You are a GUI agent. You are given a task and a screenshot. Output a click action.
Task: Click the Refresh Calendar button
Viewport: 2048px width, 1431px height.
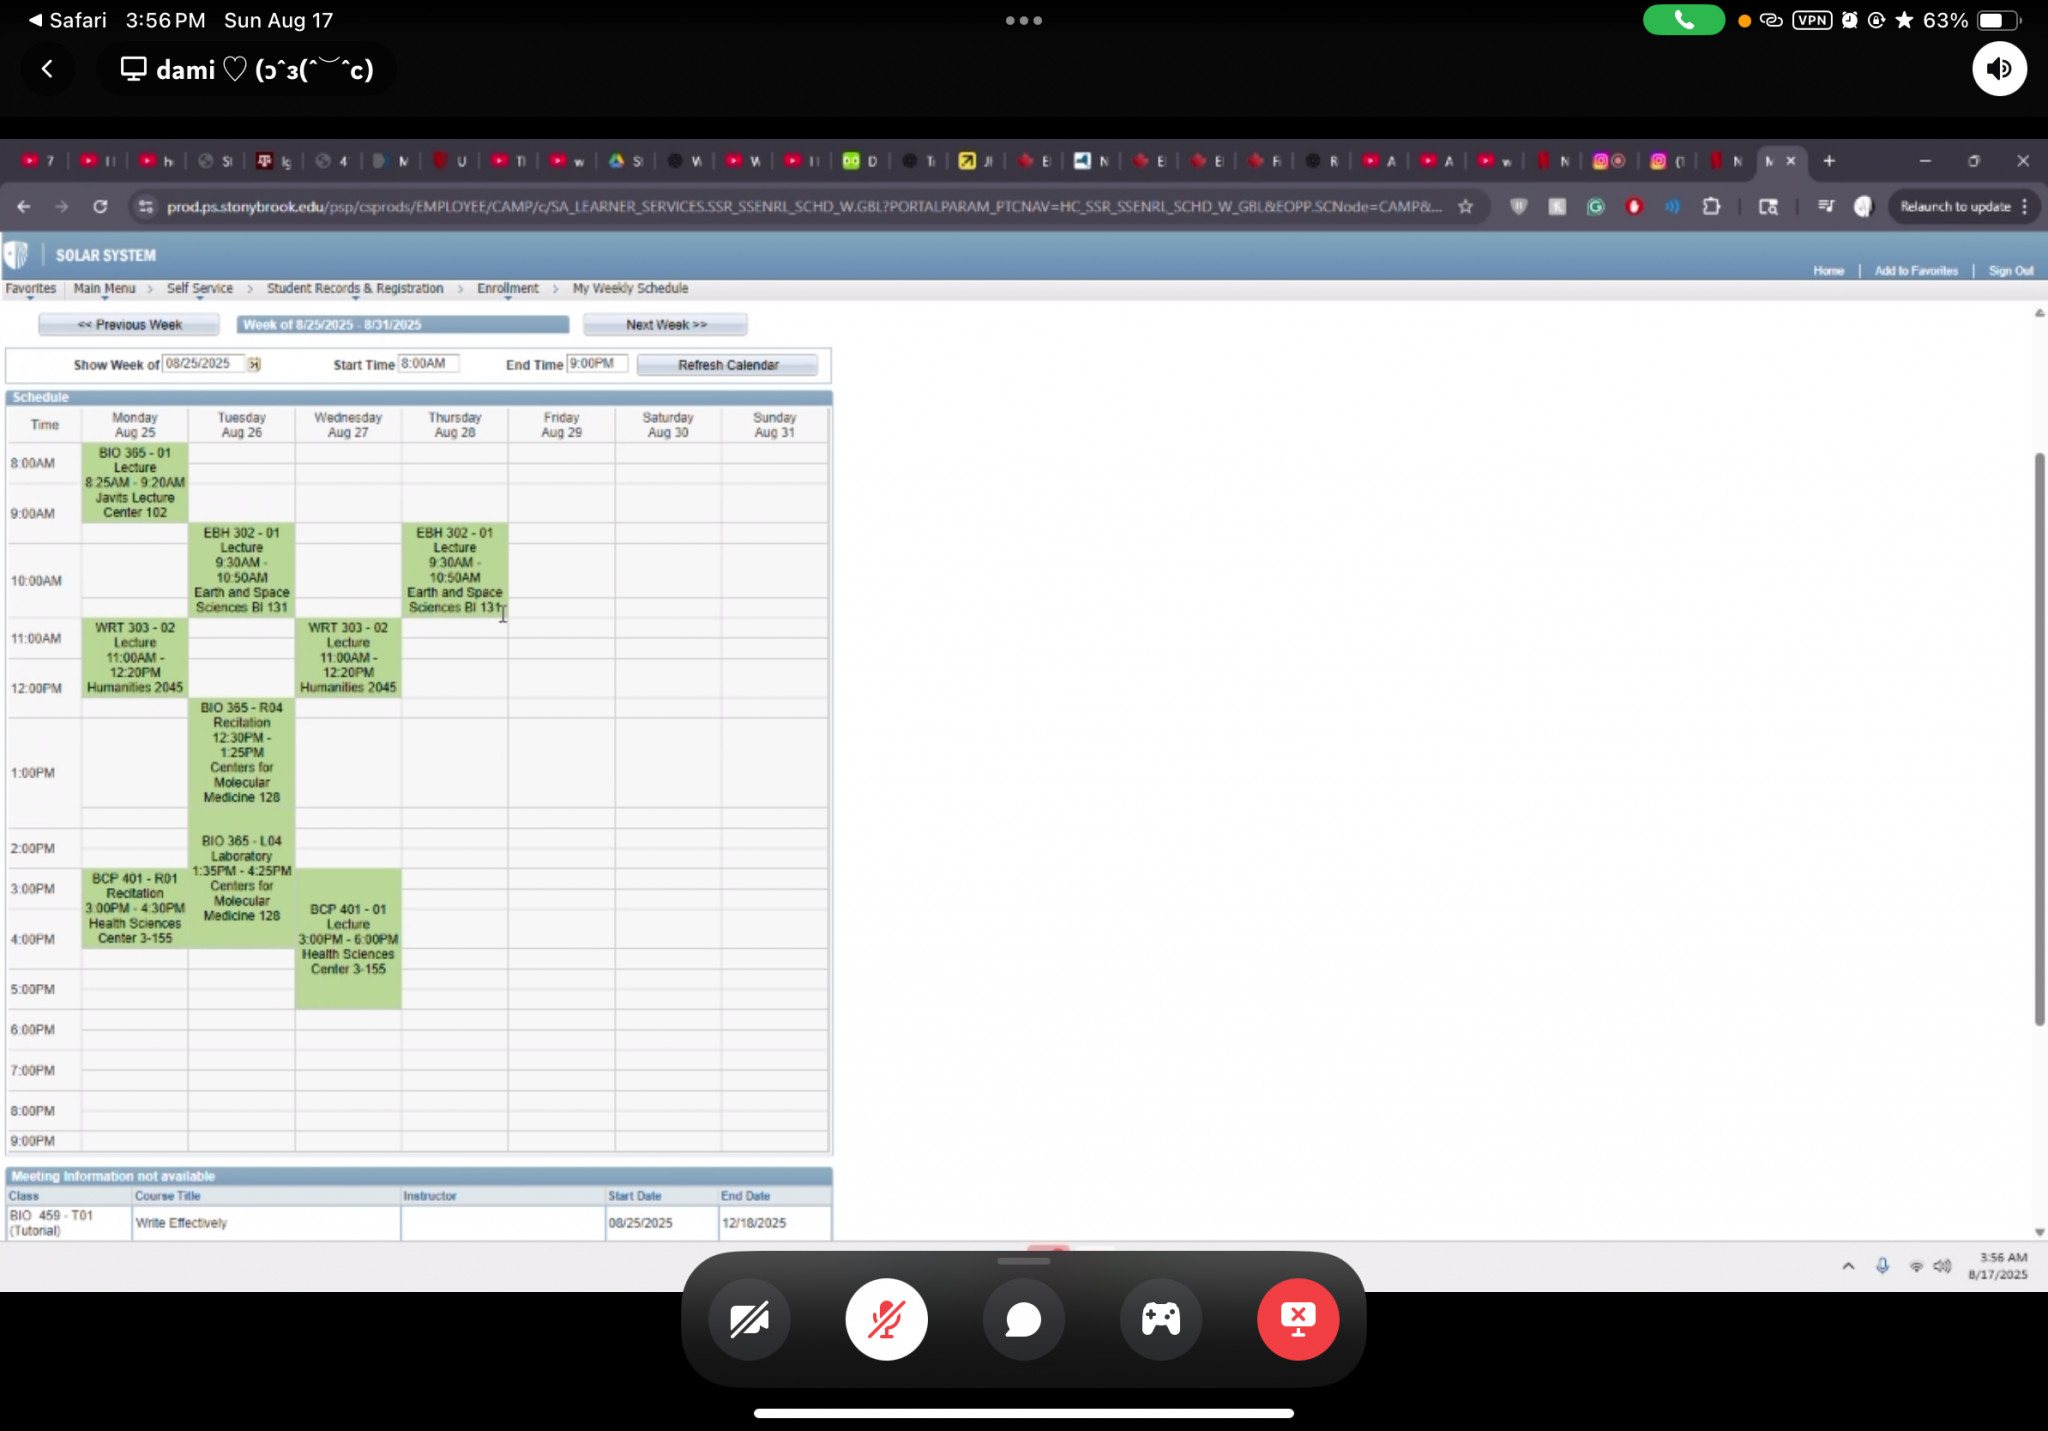[x=727, y=365]
